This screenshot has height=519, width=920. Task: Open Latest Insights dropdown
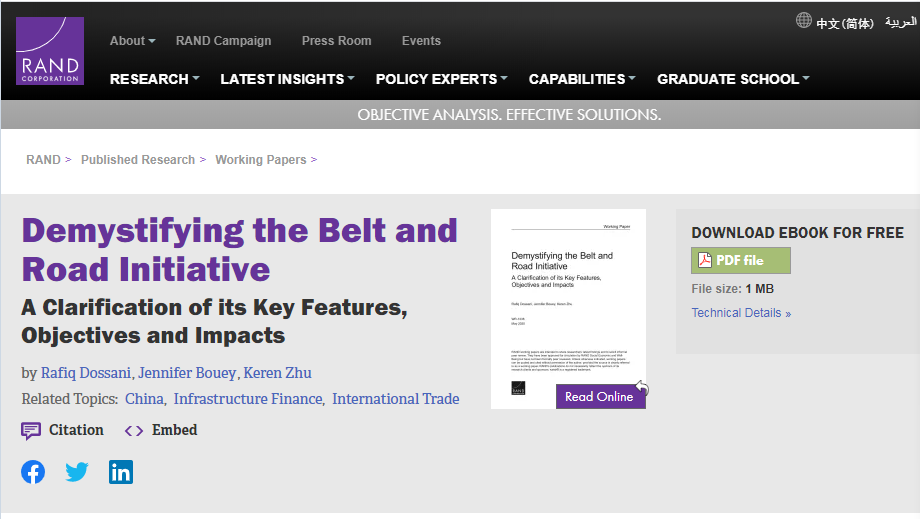pyautogui.click(x=287, y=79)
